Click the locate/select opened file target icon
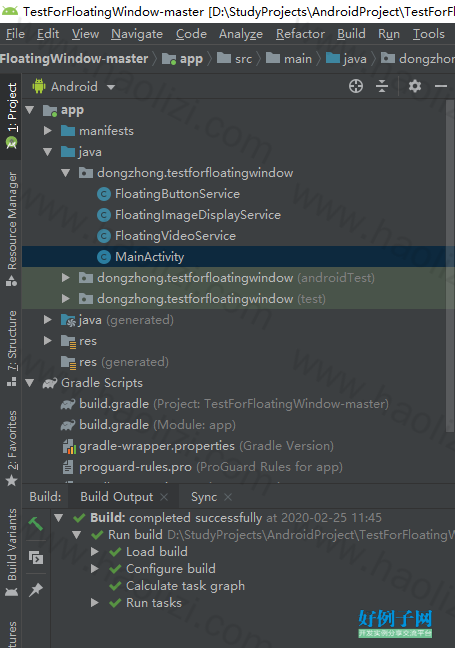This screenshot has width=455, height=648. pos(356,86)
